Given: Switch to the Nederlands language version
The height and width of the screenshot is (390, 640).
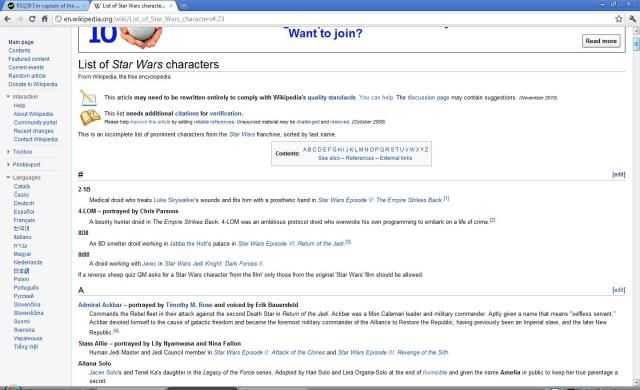Looking at the screenshot, I should [28, 262].
